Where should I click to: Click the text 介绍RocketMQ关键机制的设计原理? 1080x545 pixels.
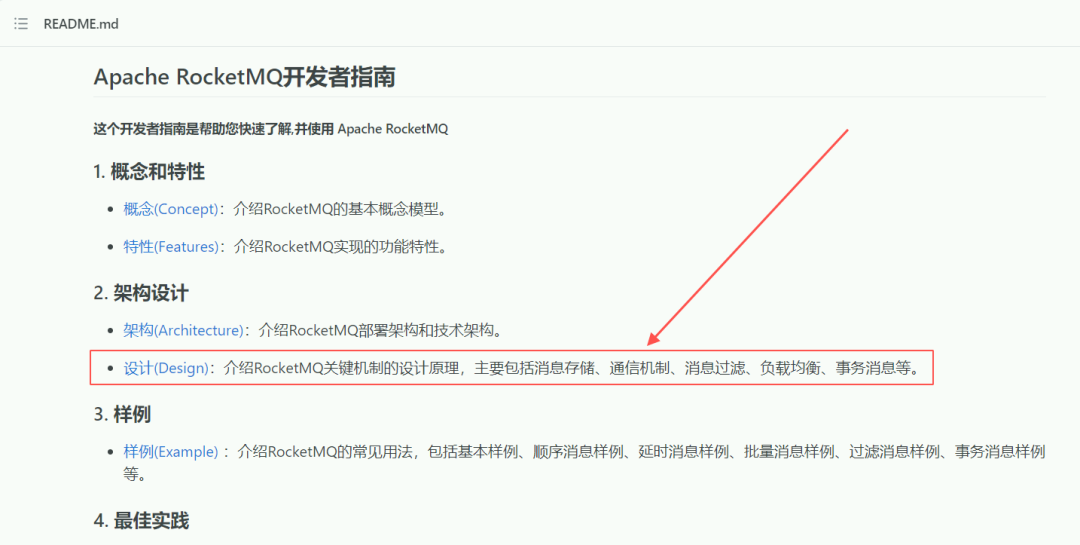341,368
